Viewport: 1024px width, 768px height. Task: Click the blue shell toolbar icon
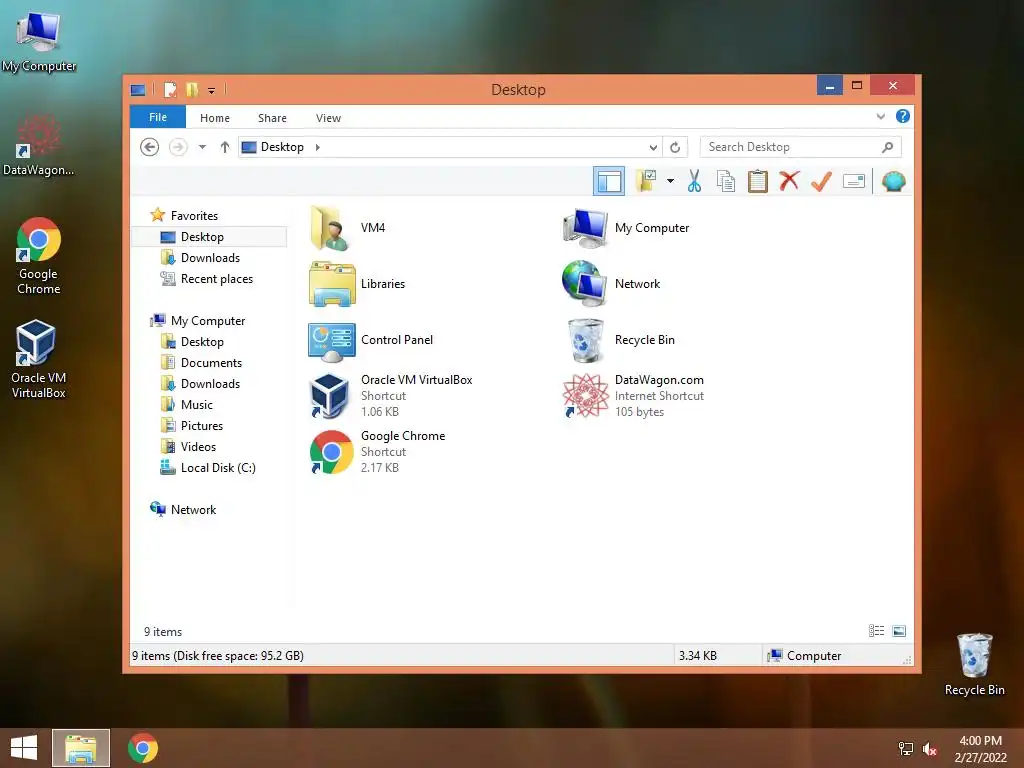pyautogui.click(x=893, y=181)
